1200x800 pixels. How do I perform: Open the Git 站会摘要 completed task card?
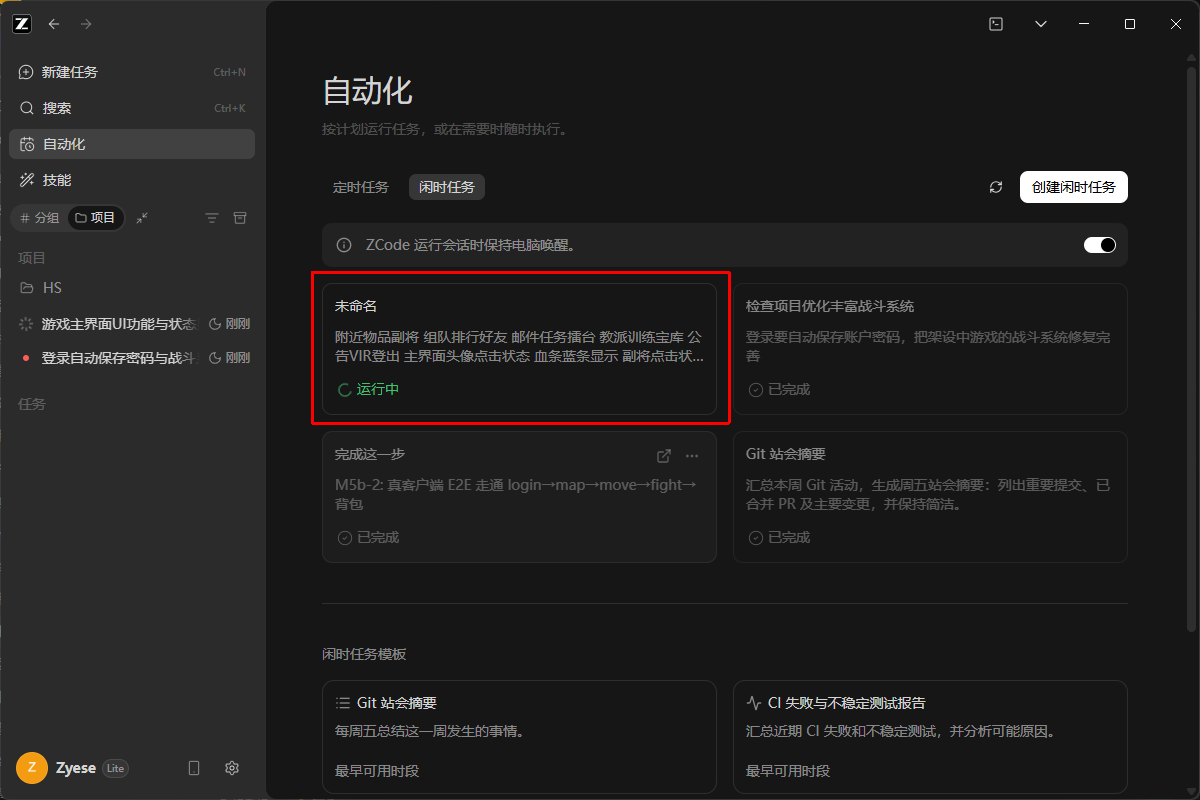[930, 496]
